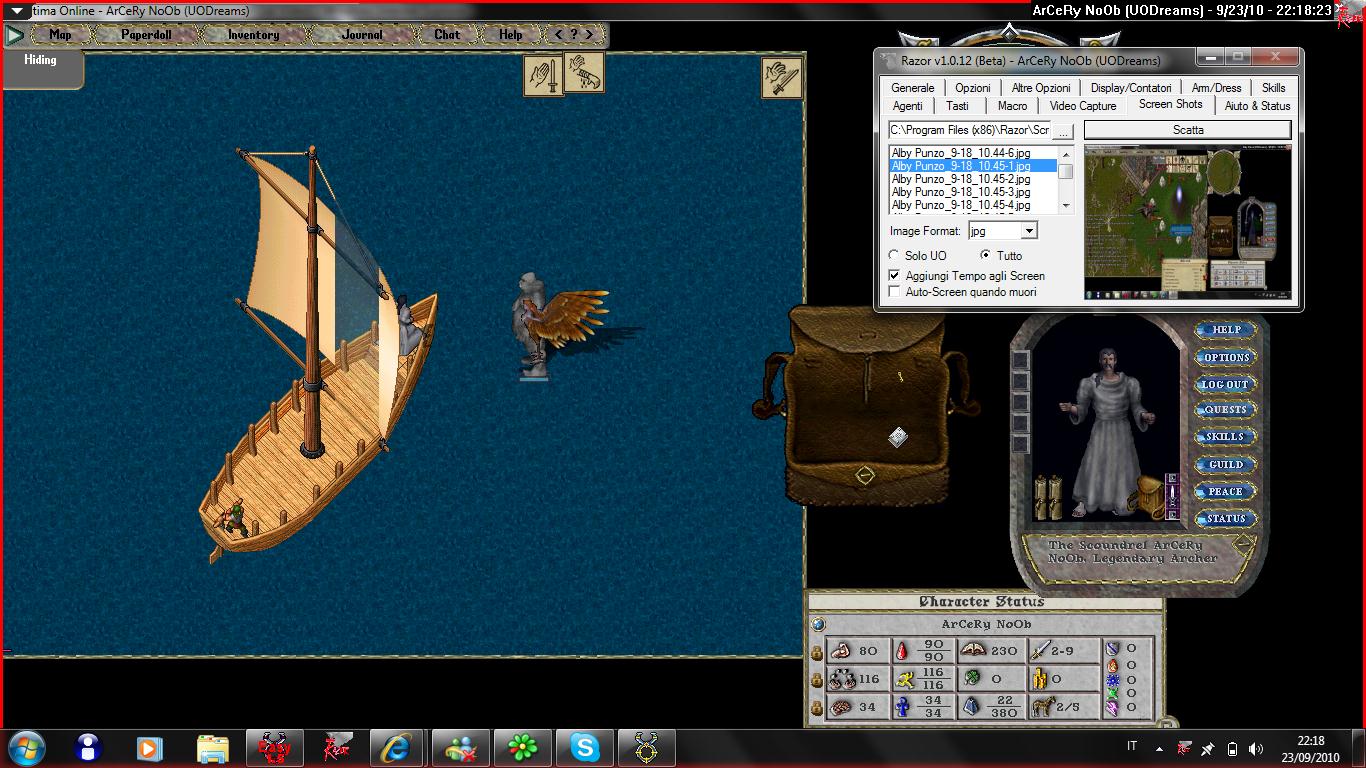Screen dimensions: 1366x768
Task: Click the OPTIONS button on paperdoll
Action: (x=1226, y=357)
